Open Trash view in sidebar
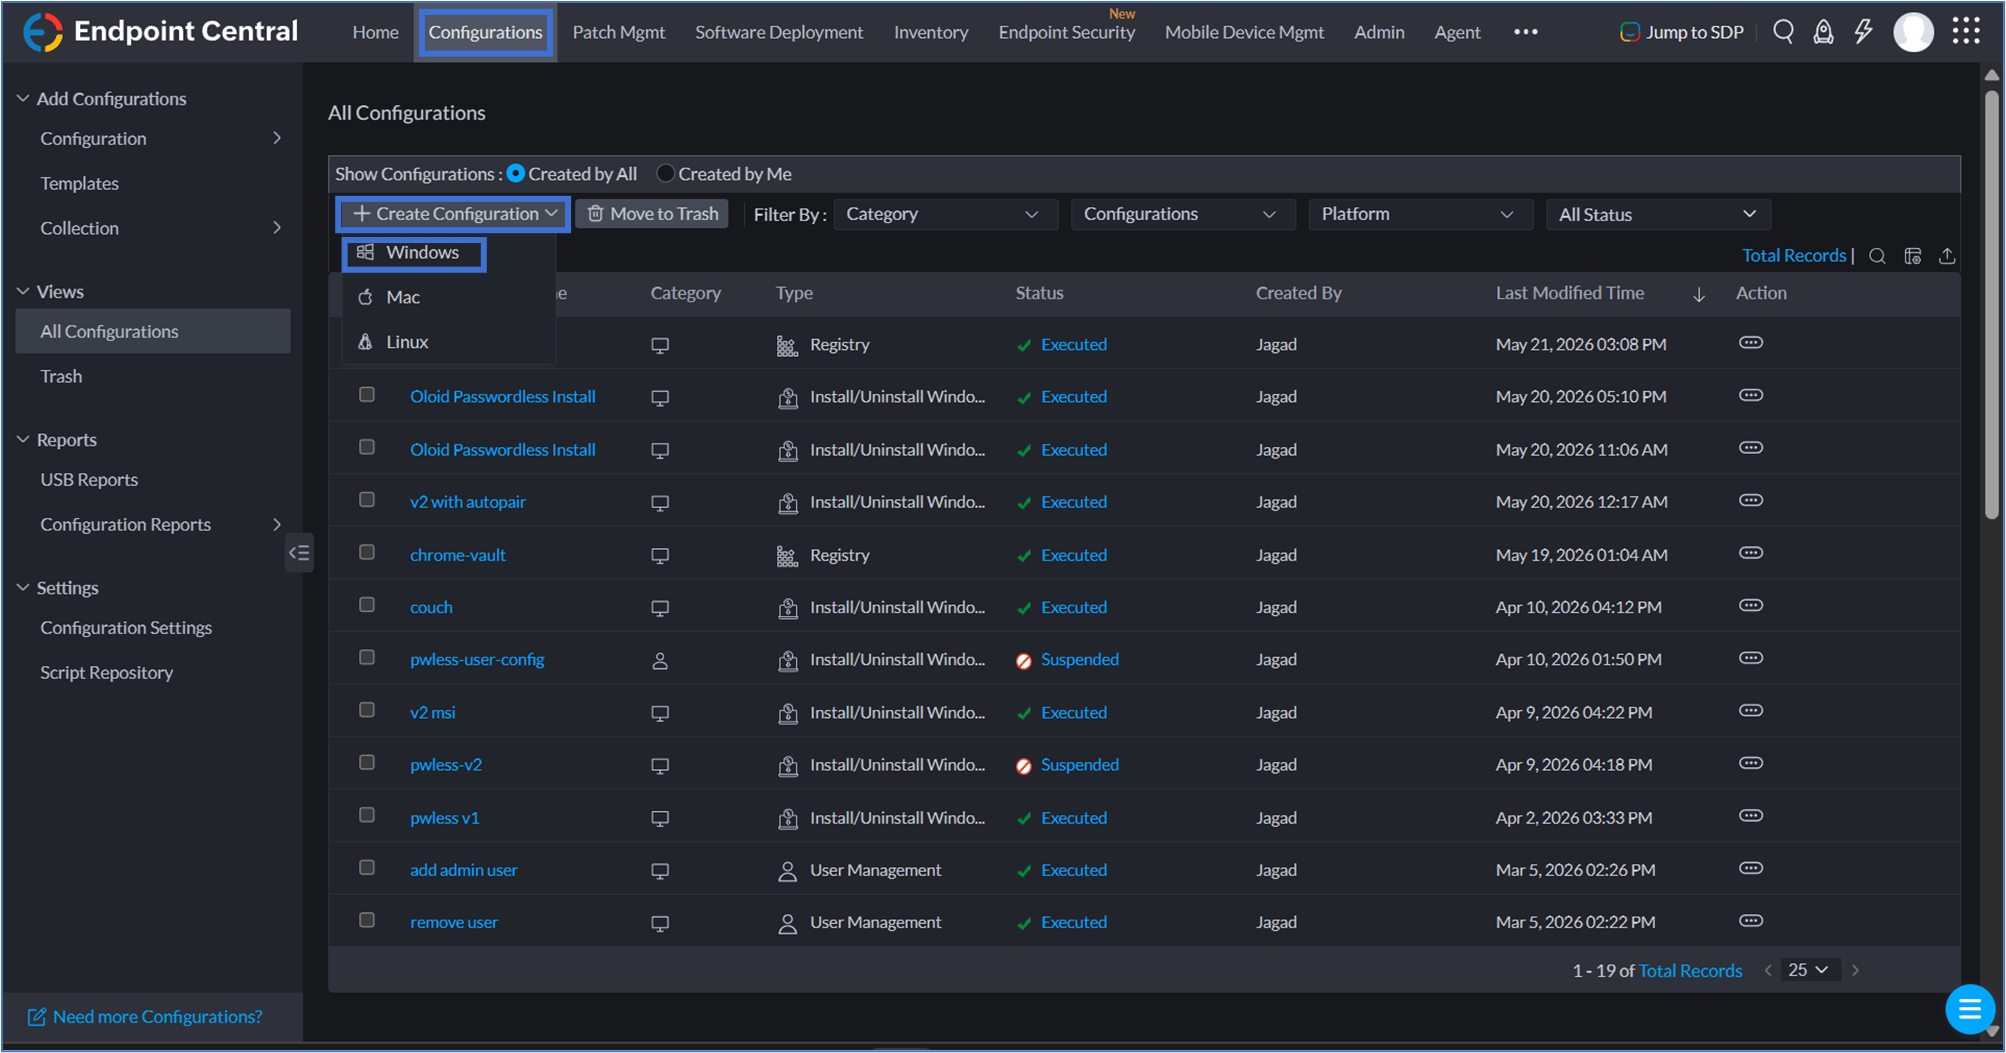Viewport: 2006px width, 1053px height. [61, 376]
